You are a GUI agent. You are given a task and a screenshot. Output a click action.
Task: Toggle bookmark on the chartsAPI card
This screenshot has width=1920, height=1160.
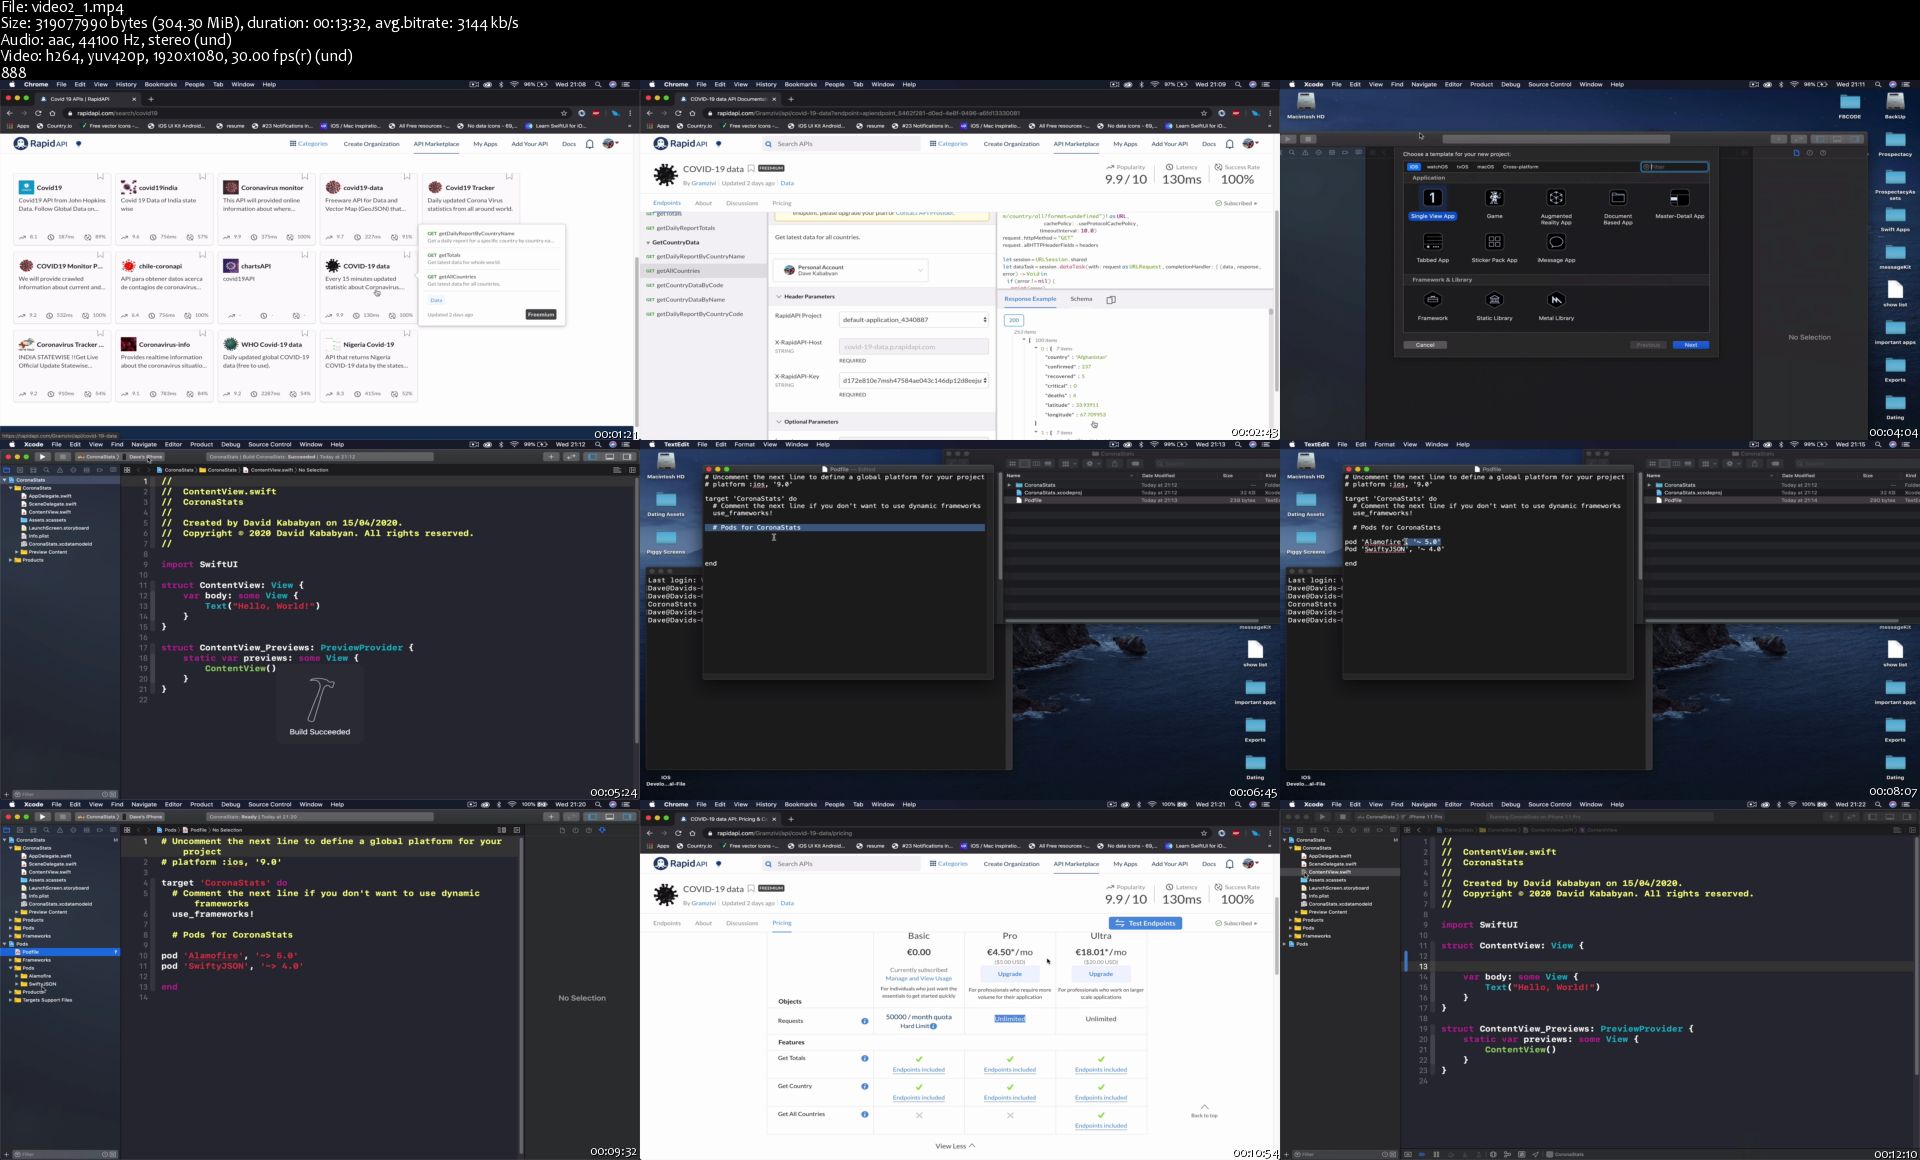304,256
